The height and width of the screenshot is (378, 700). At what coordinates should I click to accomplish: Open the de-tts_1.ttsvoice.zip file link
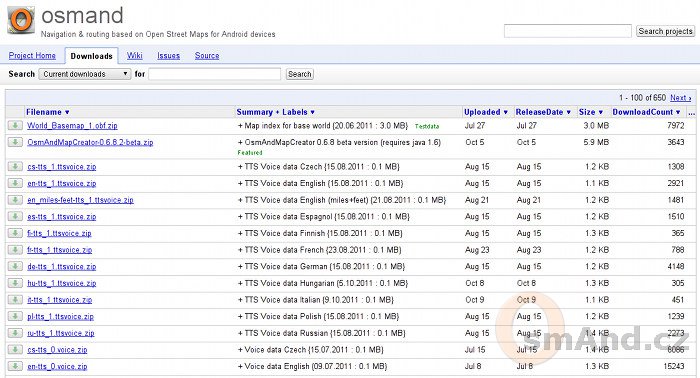(62, 266)
